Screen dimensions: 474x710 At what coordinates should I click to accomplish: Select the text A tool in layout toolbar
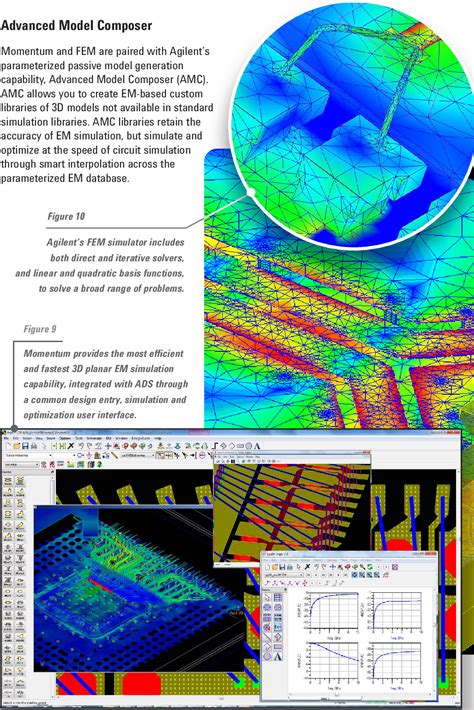(257, 446)
